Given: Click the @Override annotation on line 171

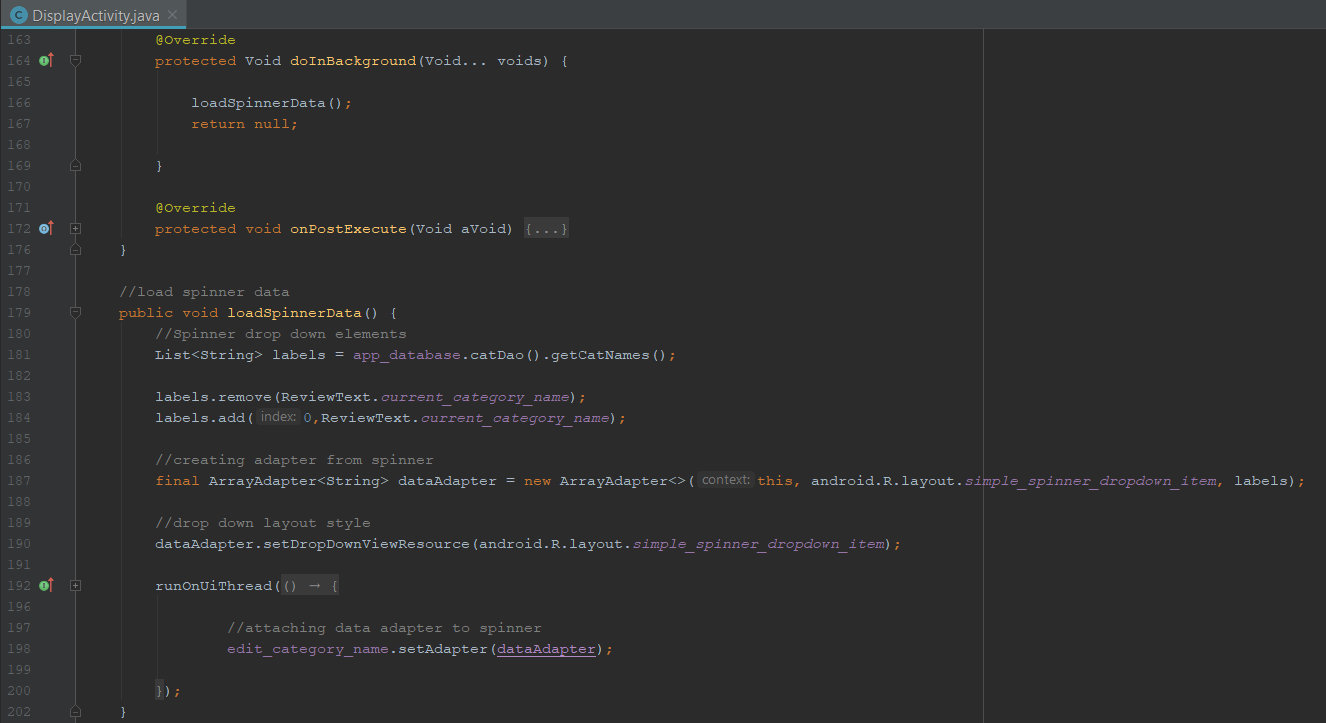Looking at the screenshot, I should [x=195, y=208].
